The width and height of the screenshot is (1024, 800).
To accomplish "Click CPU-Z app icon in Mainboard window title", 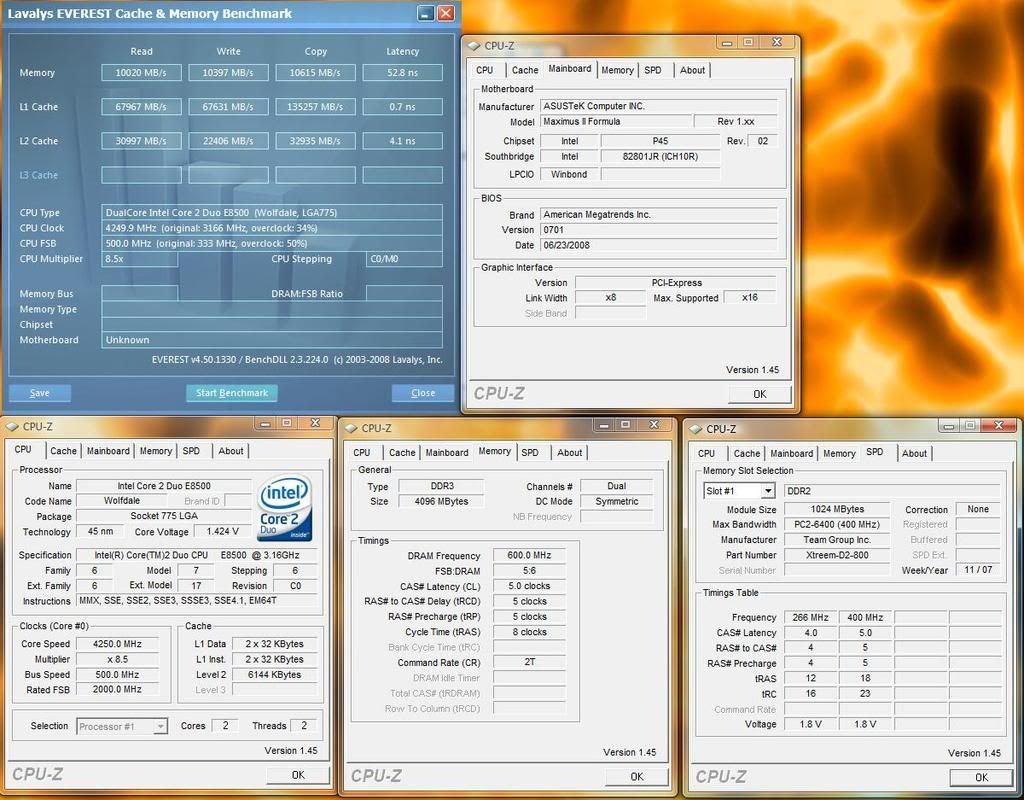I will tap(474, 46).
